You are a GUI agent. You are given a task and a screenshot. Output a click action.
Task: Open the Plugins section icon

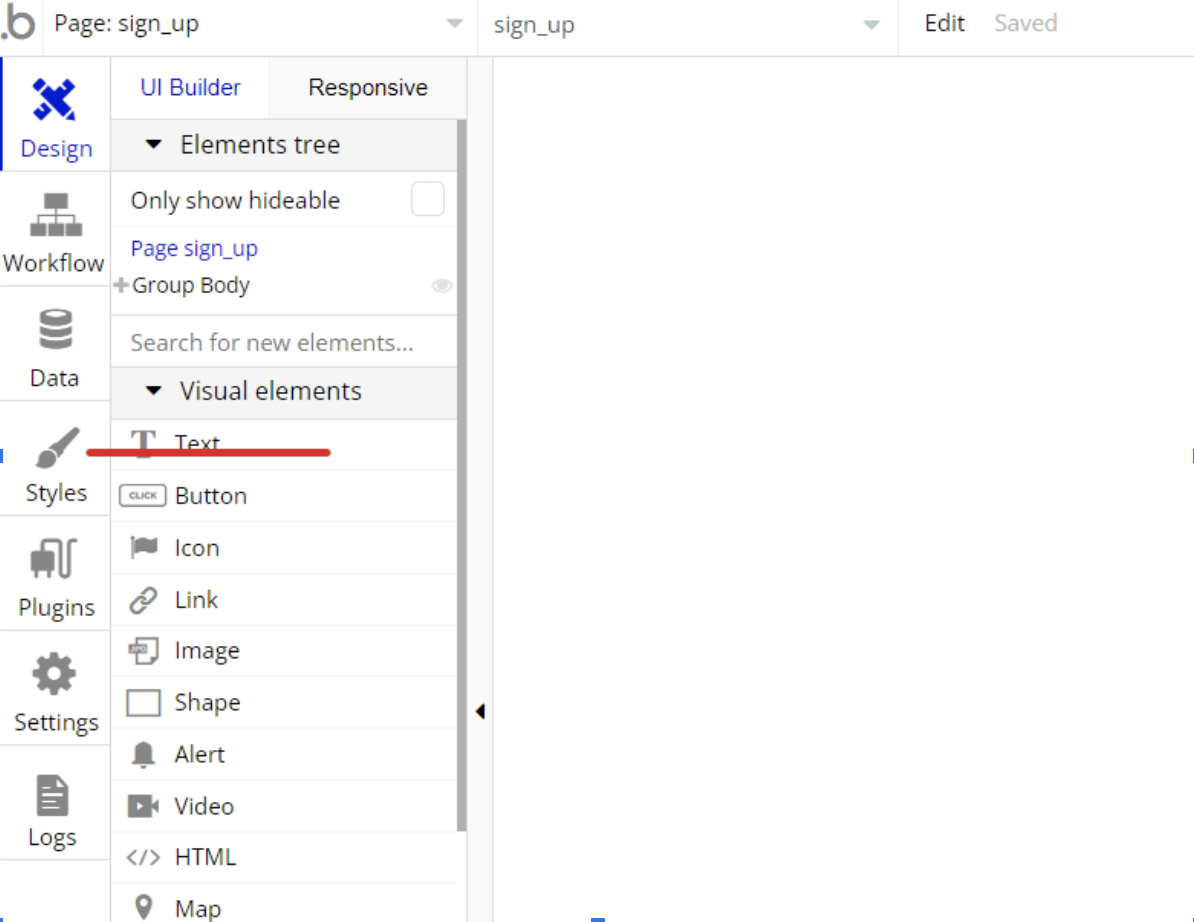(55, 560)
